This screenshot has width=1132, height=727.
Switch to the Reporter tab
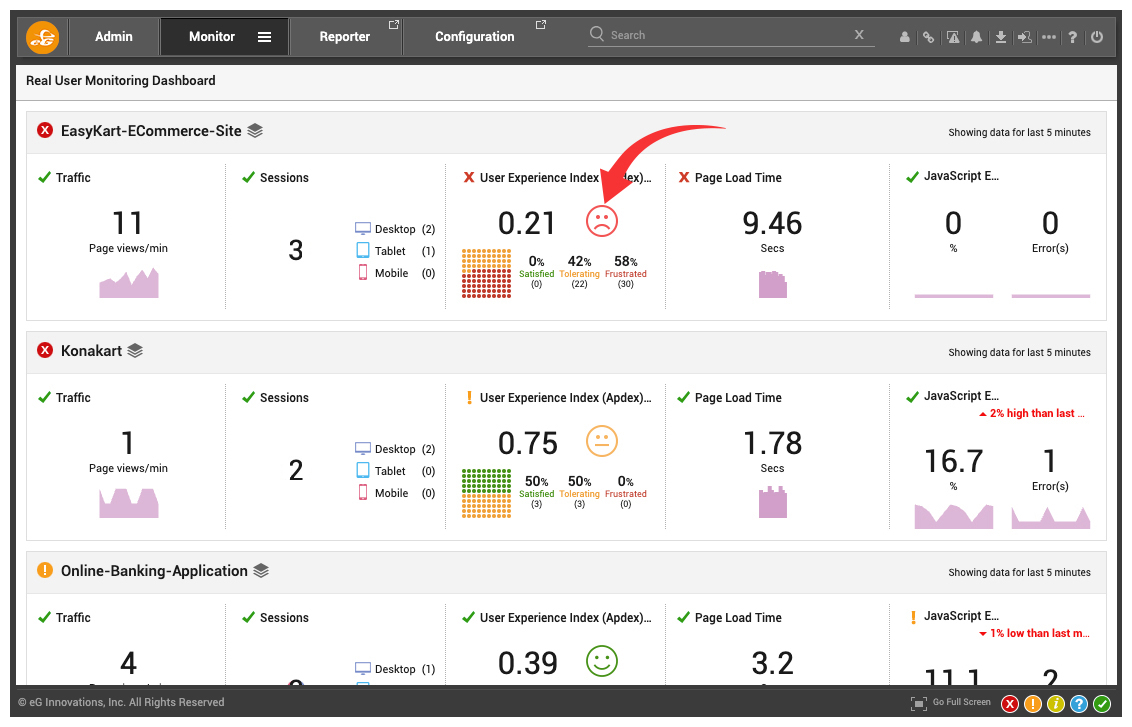[345, 37]
